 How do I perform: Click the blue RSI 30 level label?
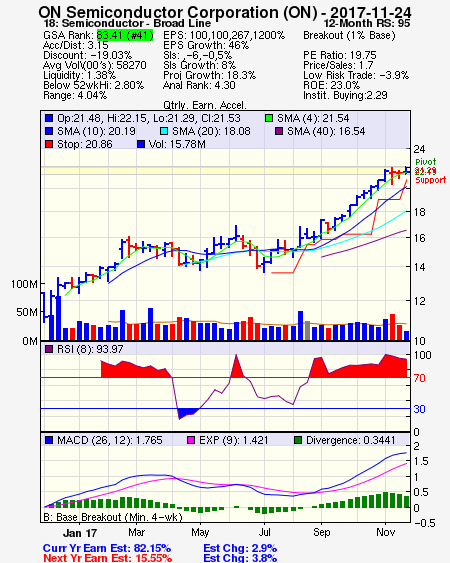(x=419, y=409)
